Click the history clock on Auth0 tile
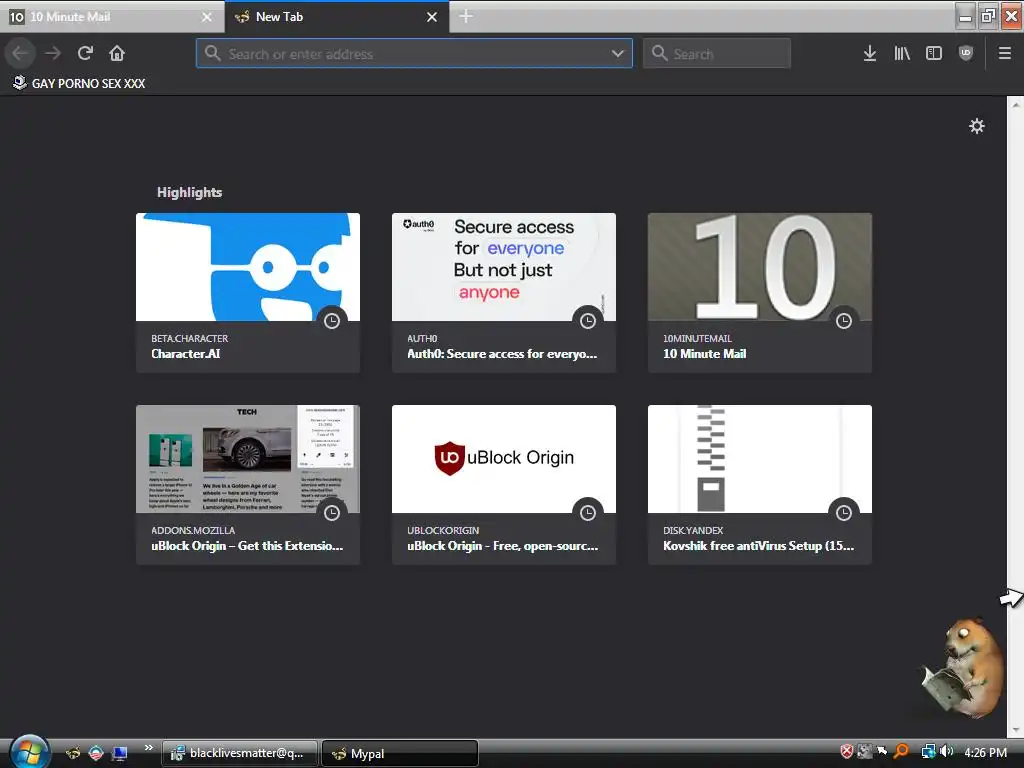The image size is (1024, 768). point(588,321)
